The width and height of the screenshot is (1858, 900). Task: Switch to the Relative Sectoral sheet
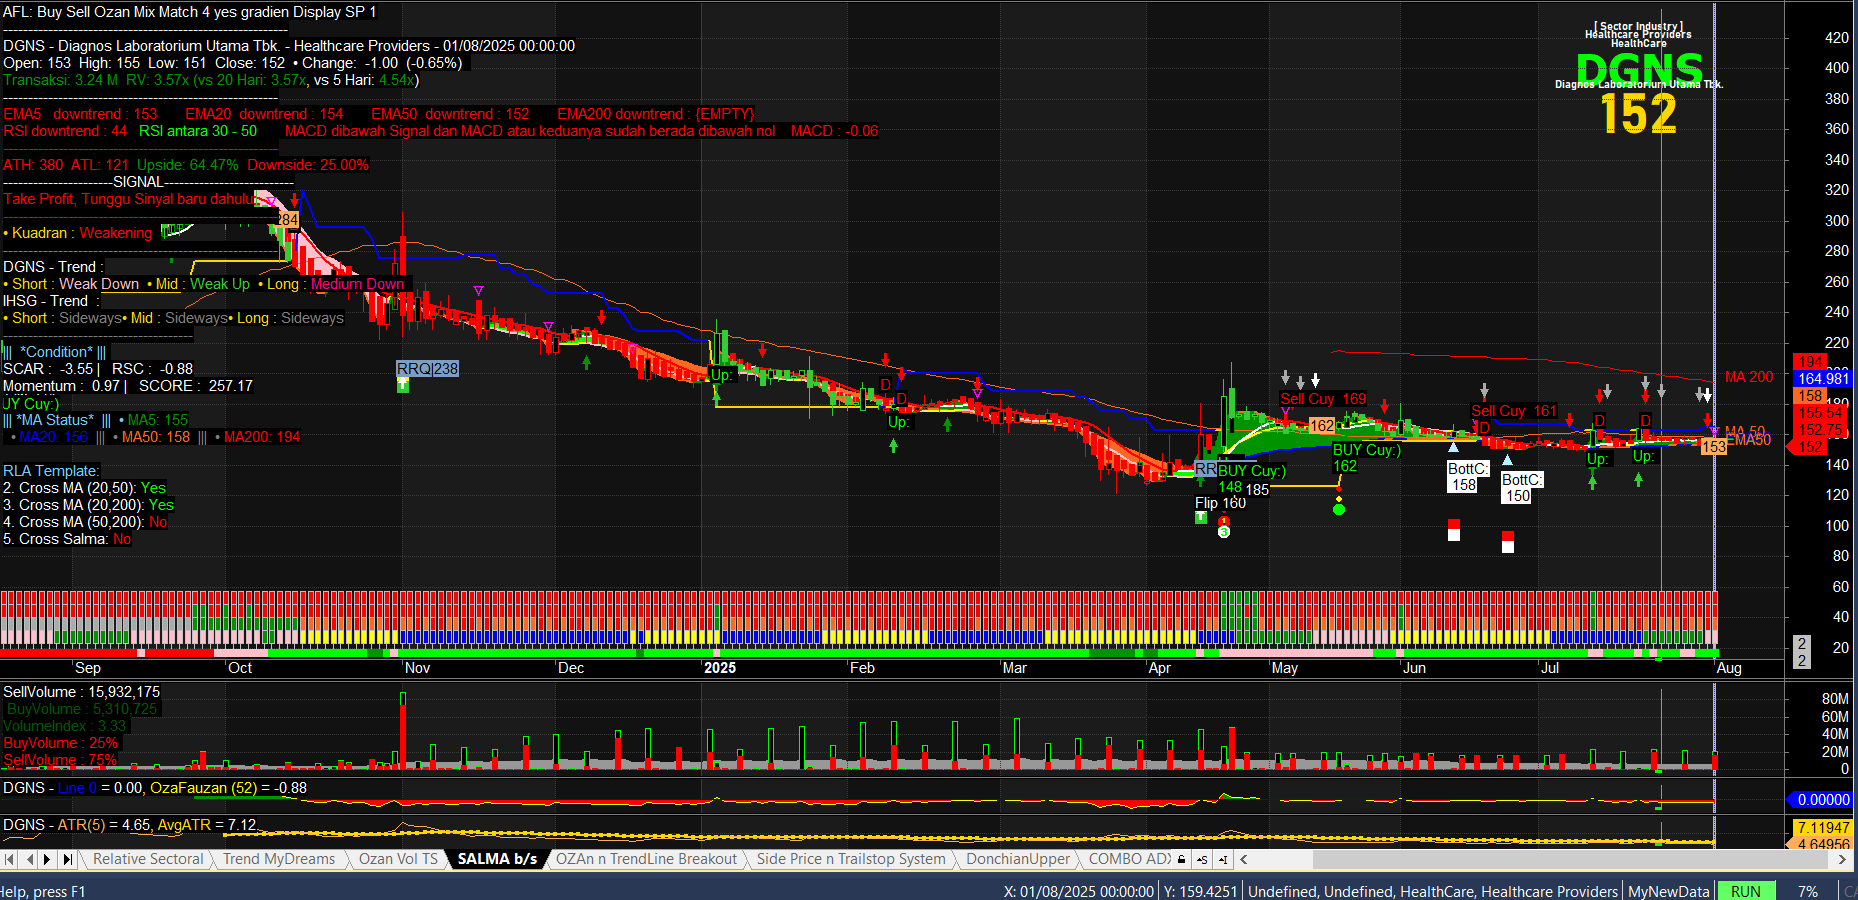pos(148,859)
